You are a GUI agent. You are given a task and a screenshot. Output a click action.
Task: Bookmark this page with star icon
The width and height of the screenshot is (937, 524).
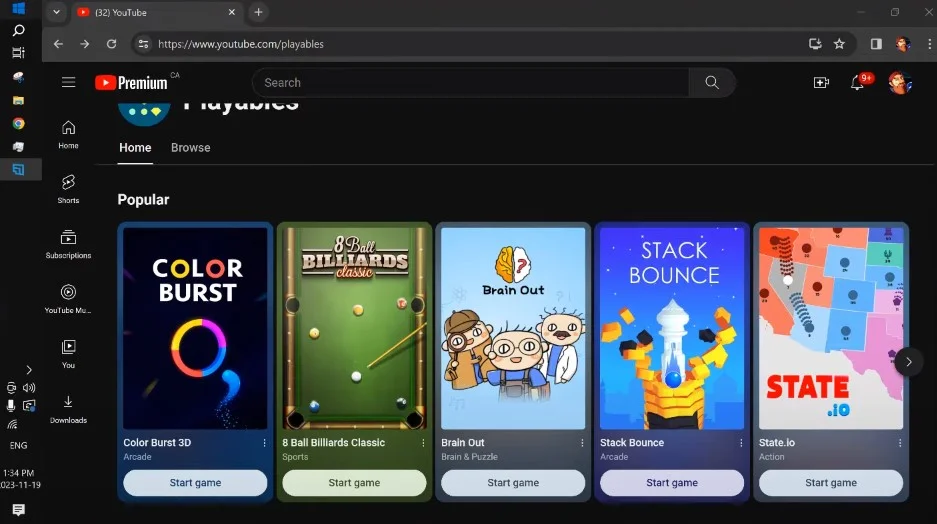(839, 44)
